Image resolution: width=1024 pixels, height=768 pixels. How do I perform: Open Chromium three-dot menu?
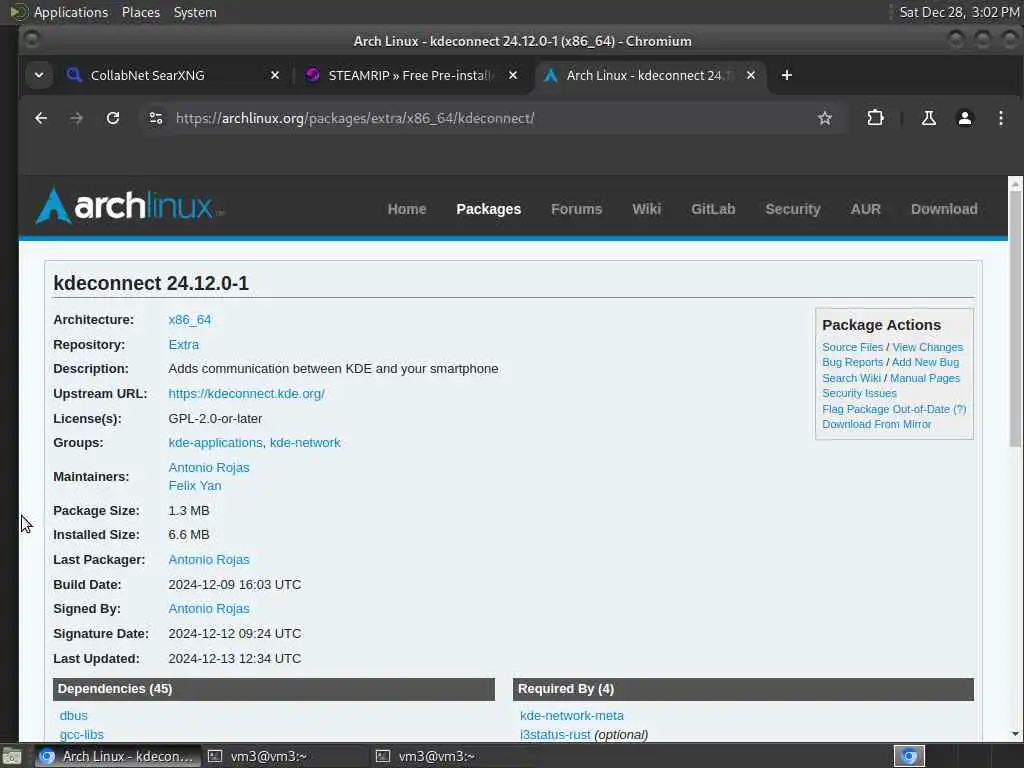[1000, 118]
